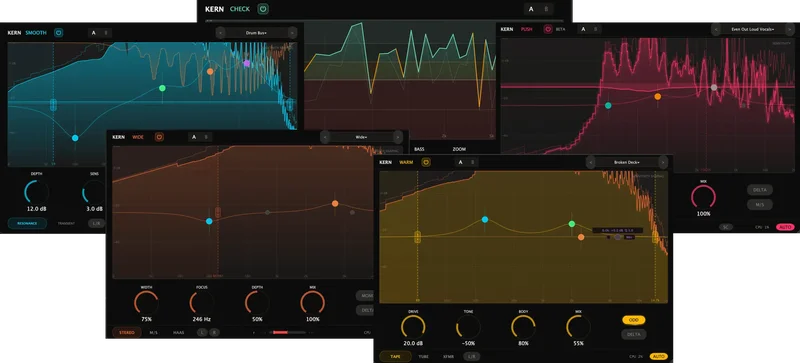Toggle the power icon in Kern Push
The width and height of the screenshot is (800, 363).
pyautogui.click(x=548, y=29)
